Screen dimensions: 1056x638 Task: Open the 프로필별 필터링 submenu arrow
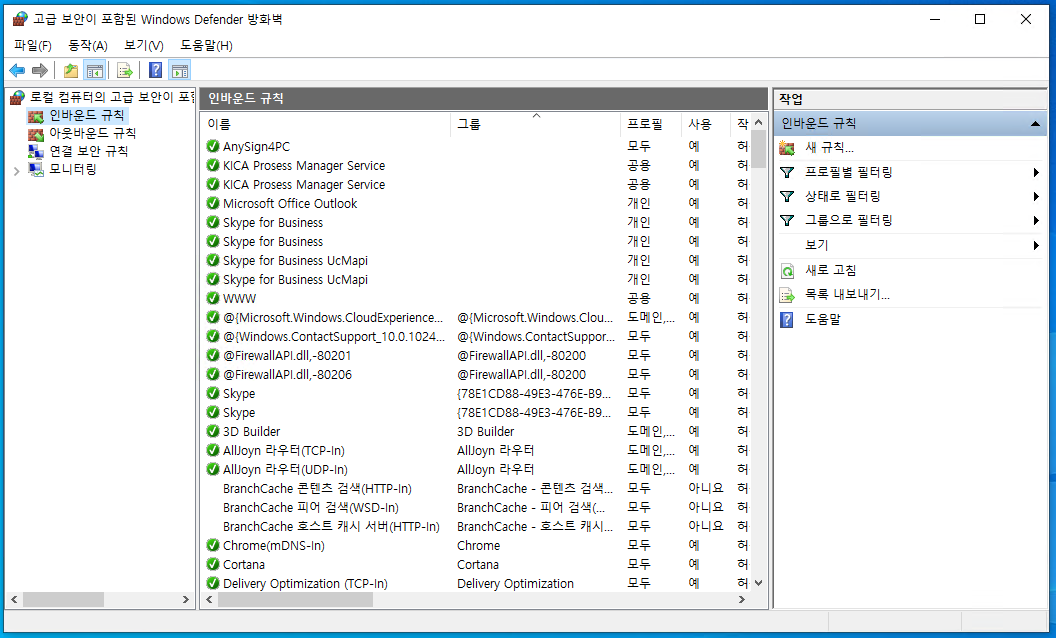point(1036,173)
